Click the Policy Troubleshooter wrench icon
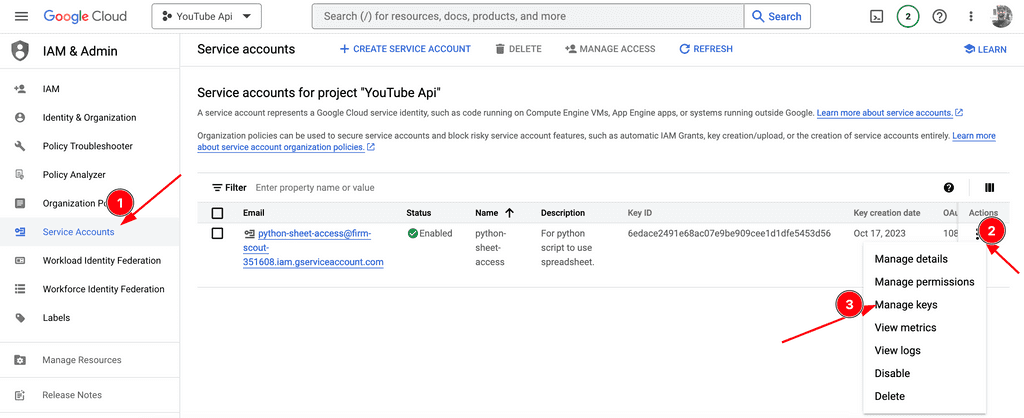1024x418 pixels. click(x=20, y=146)
